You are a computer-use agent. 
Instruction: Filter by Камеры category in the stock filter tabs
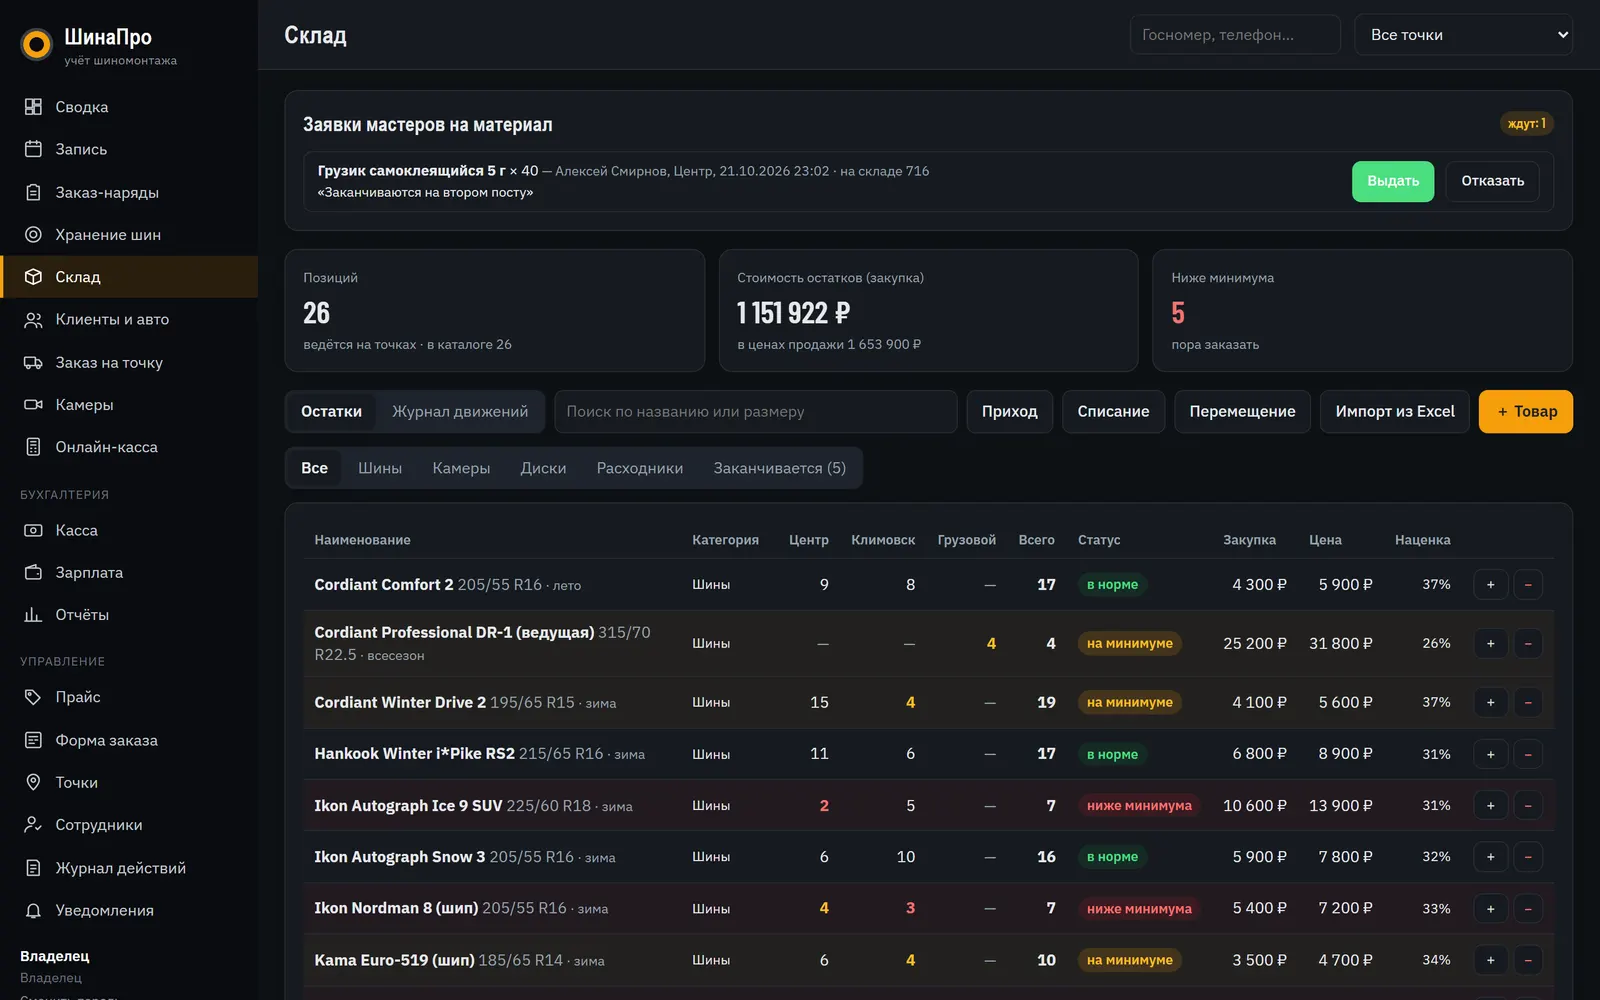click(x=461, y=468)
